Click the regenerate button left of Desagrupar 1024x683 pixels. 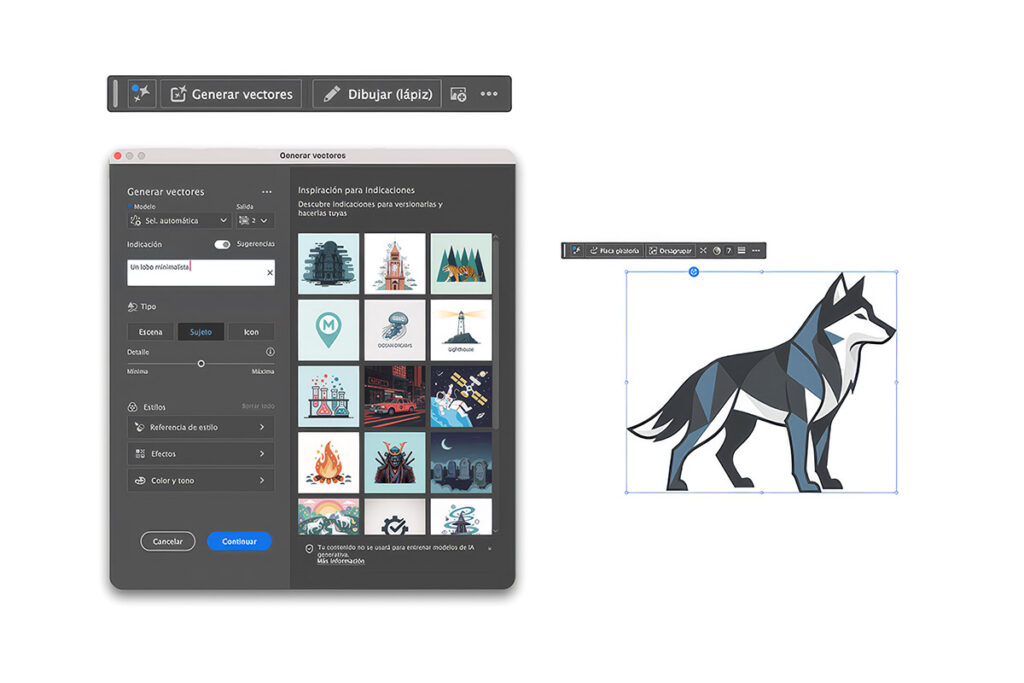pos(614,251)
